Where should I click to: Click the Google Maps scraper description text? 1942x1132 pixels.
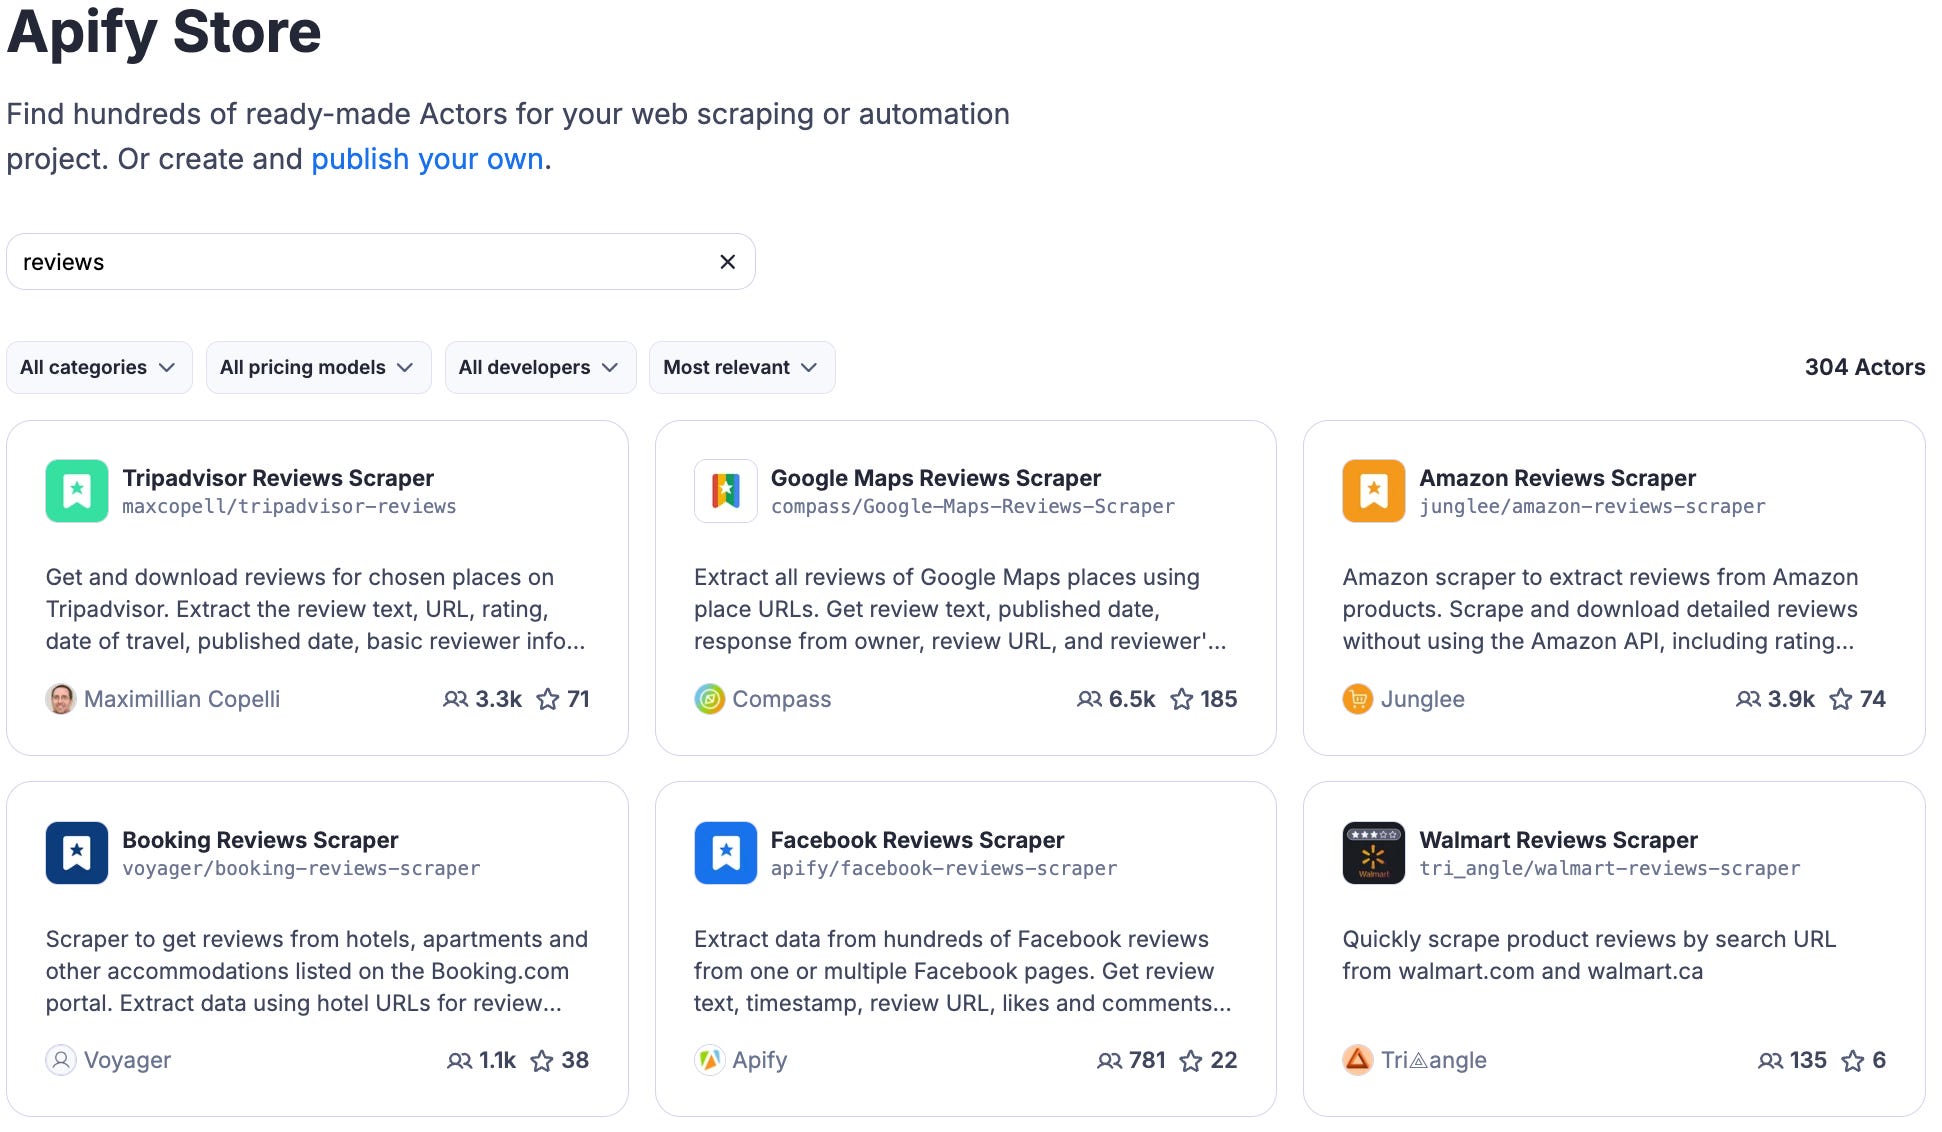tap(960, 609)
